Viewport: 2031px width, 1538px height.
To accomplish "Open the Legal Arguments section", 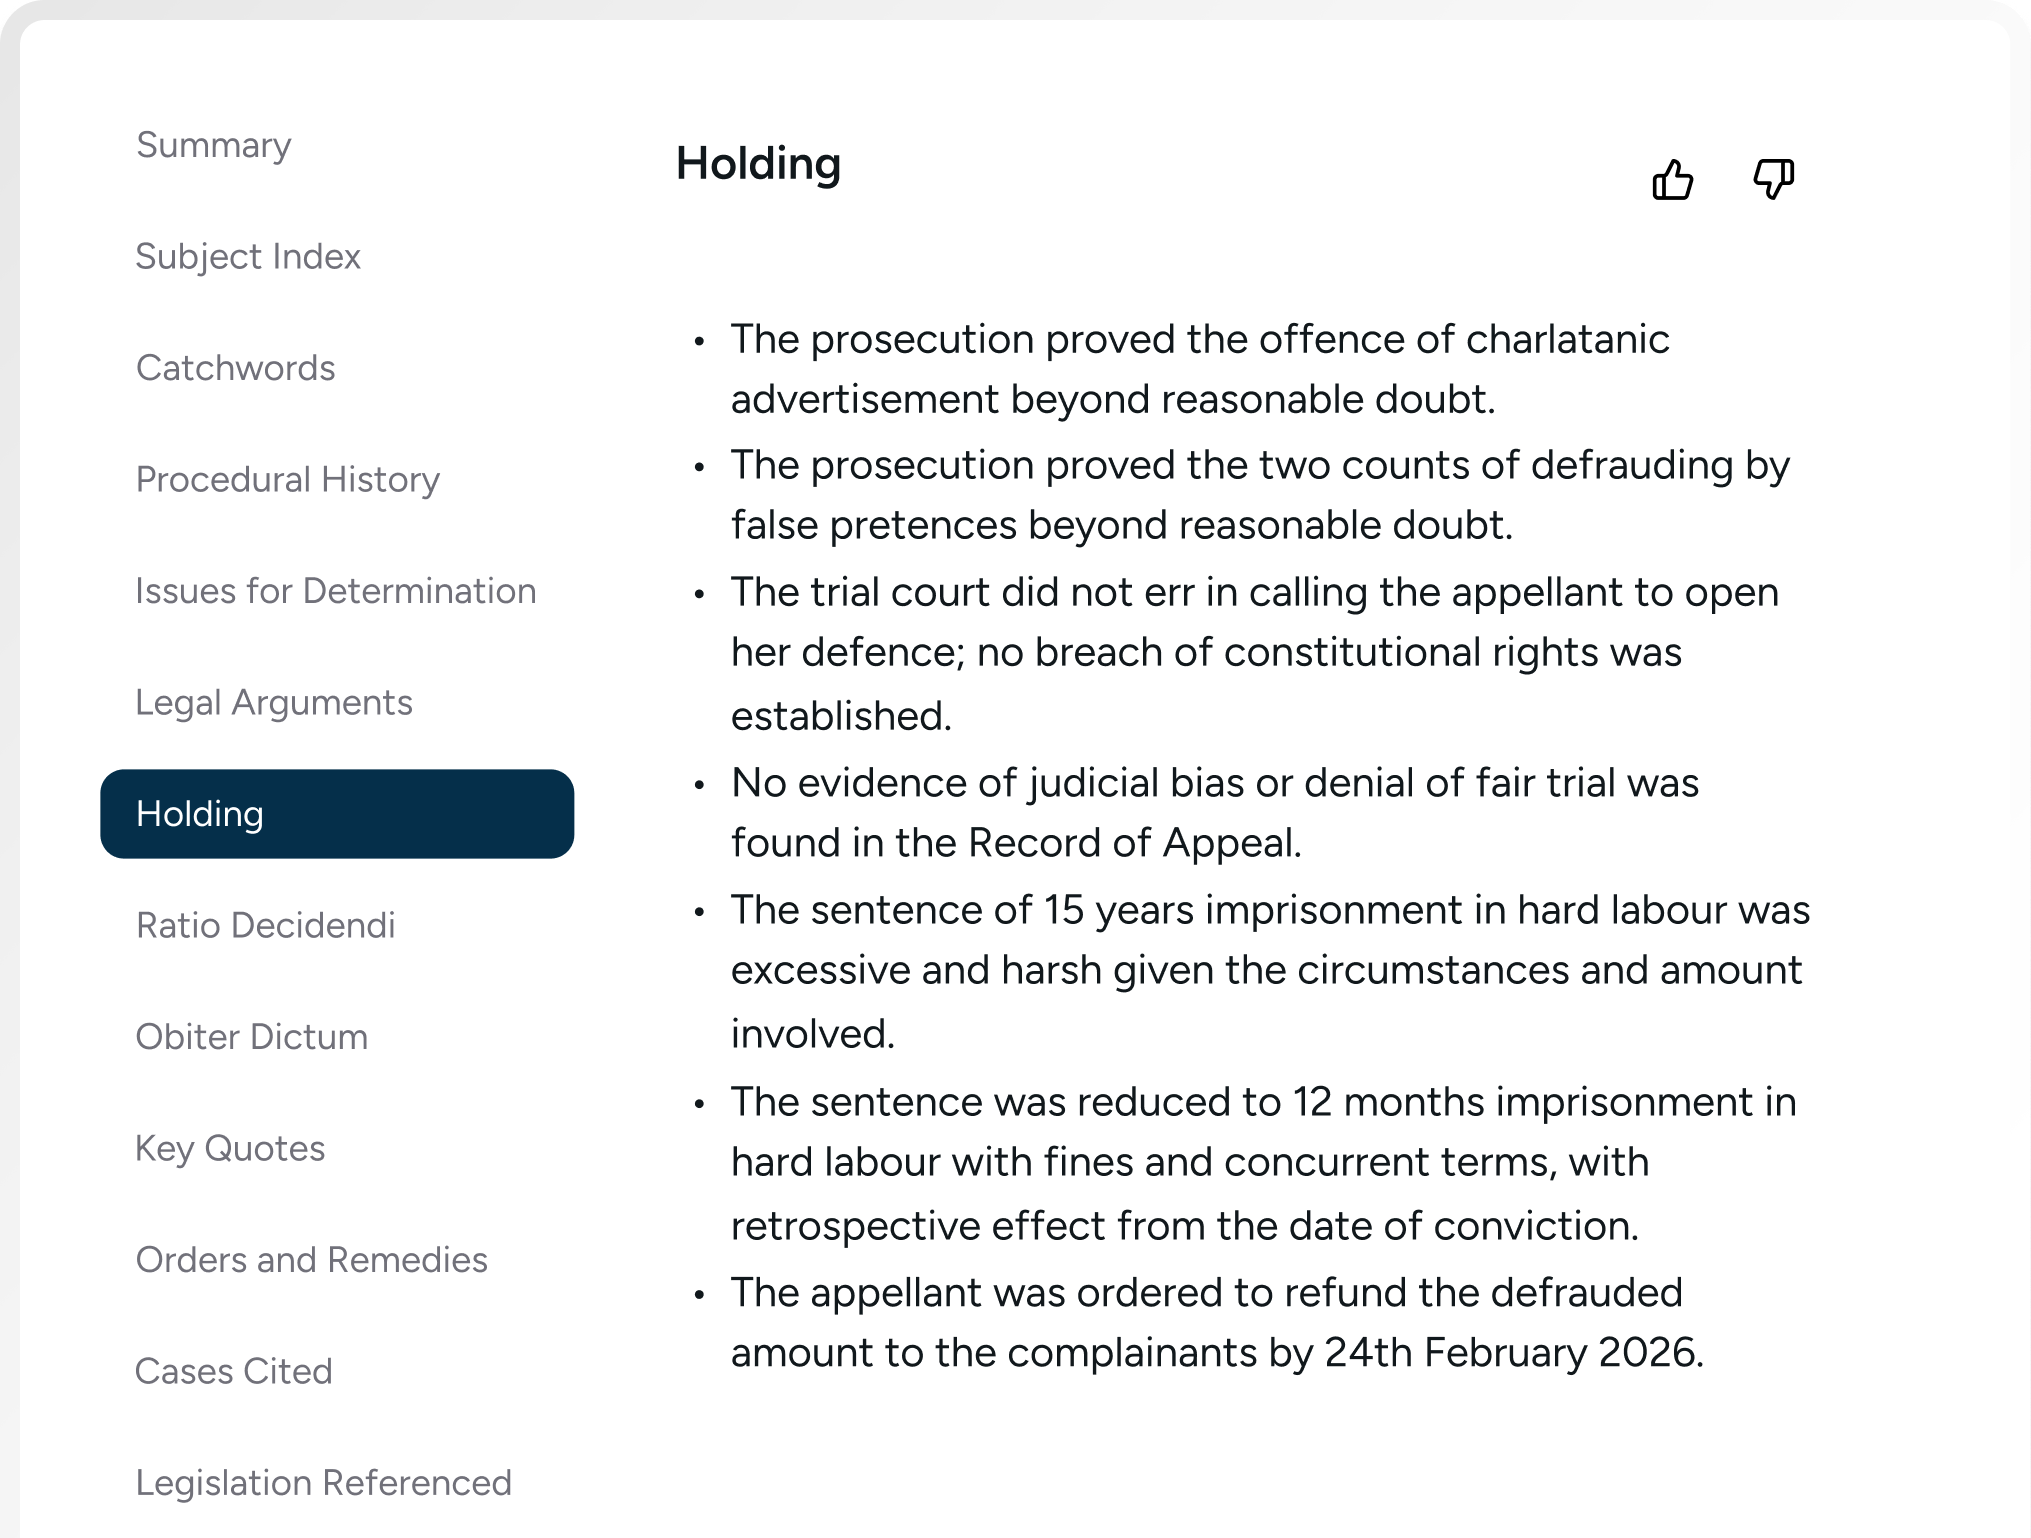I will 274,703.
